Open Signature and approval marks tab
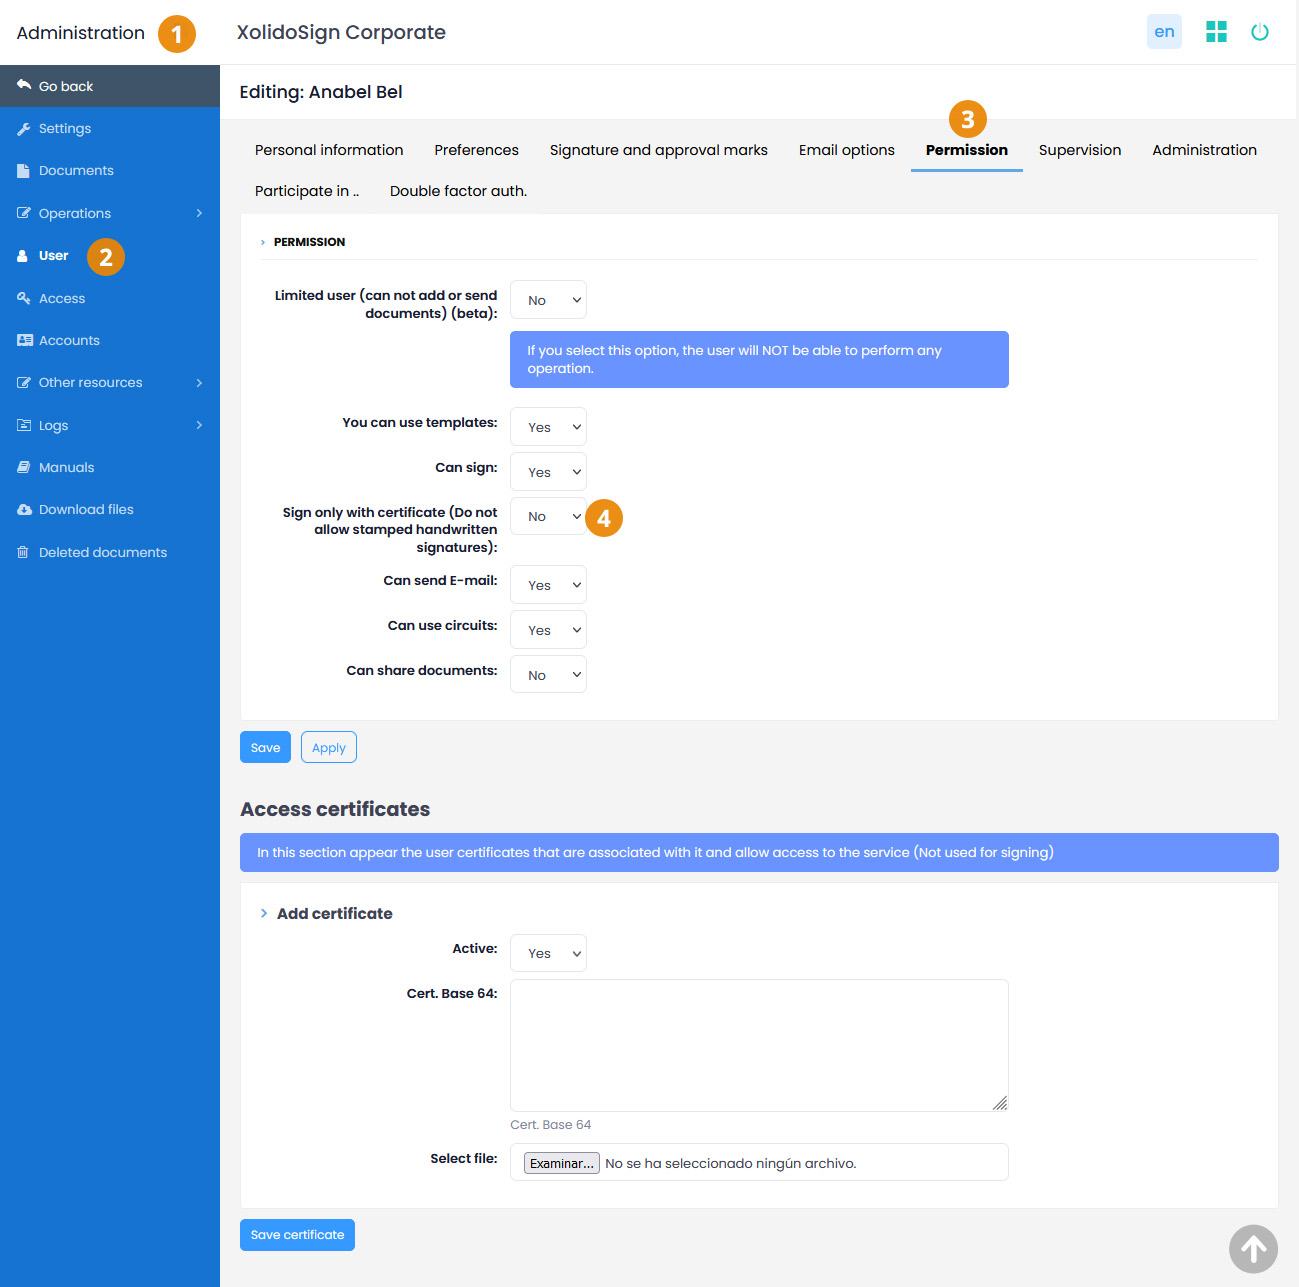1299x1287 pixels. [659, 150]
